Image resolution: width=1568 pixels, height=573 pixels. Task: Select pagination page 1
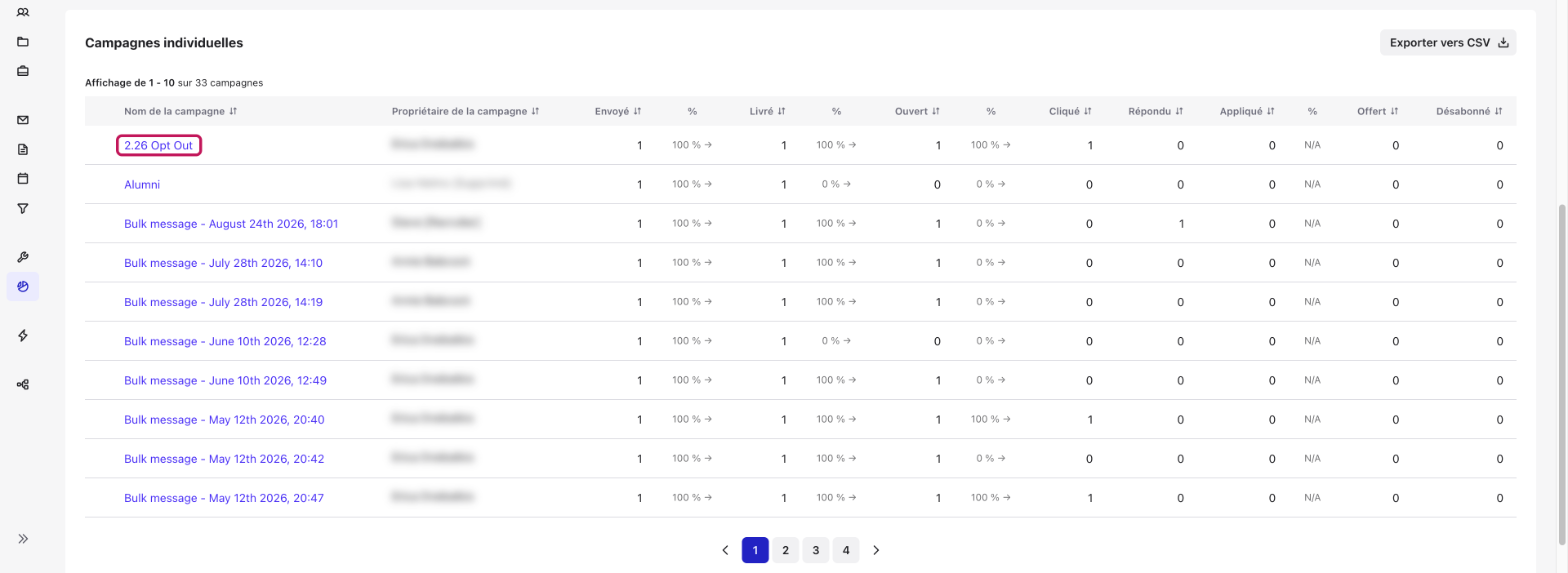(x=755, y=550)
